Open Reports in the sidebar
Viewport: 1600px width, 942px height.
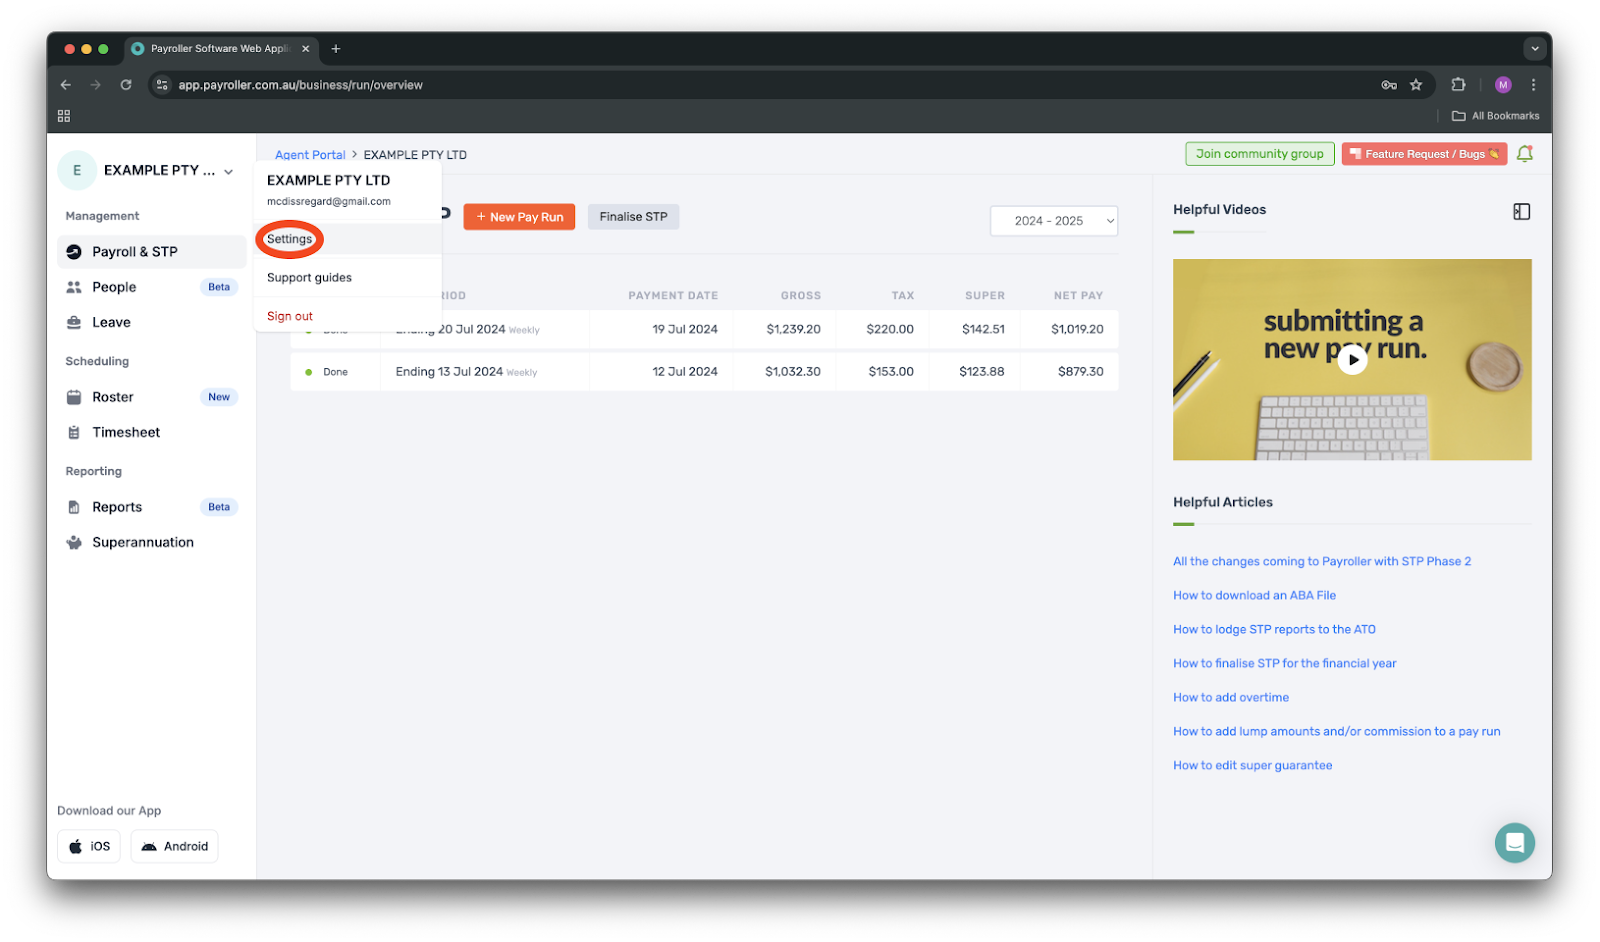pos(151,507)
